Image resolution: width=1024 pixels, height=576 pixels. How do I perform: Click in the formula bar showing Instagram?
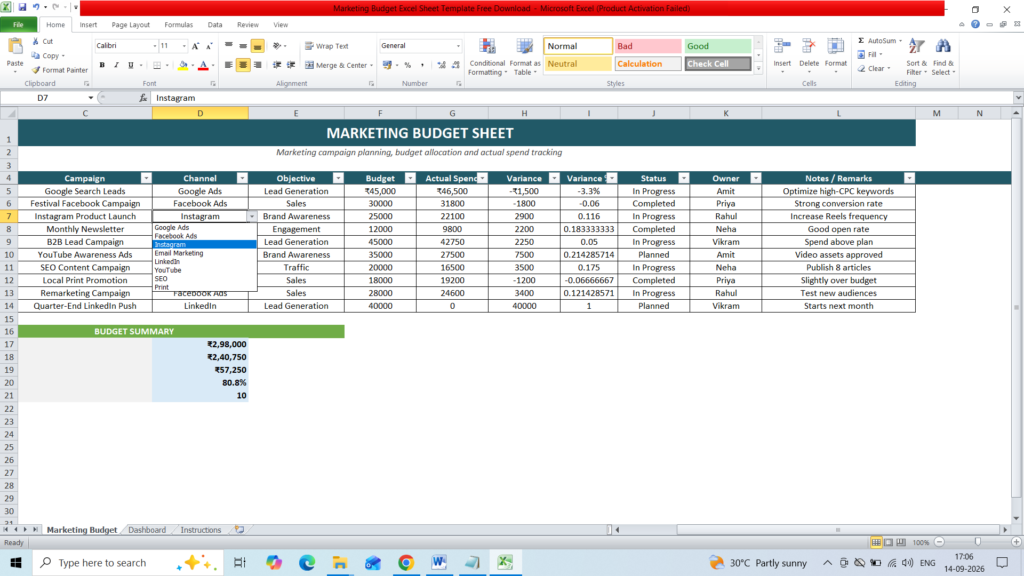click(583, 98)
